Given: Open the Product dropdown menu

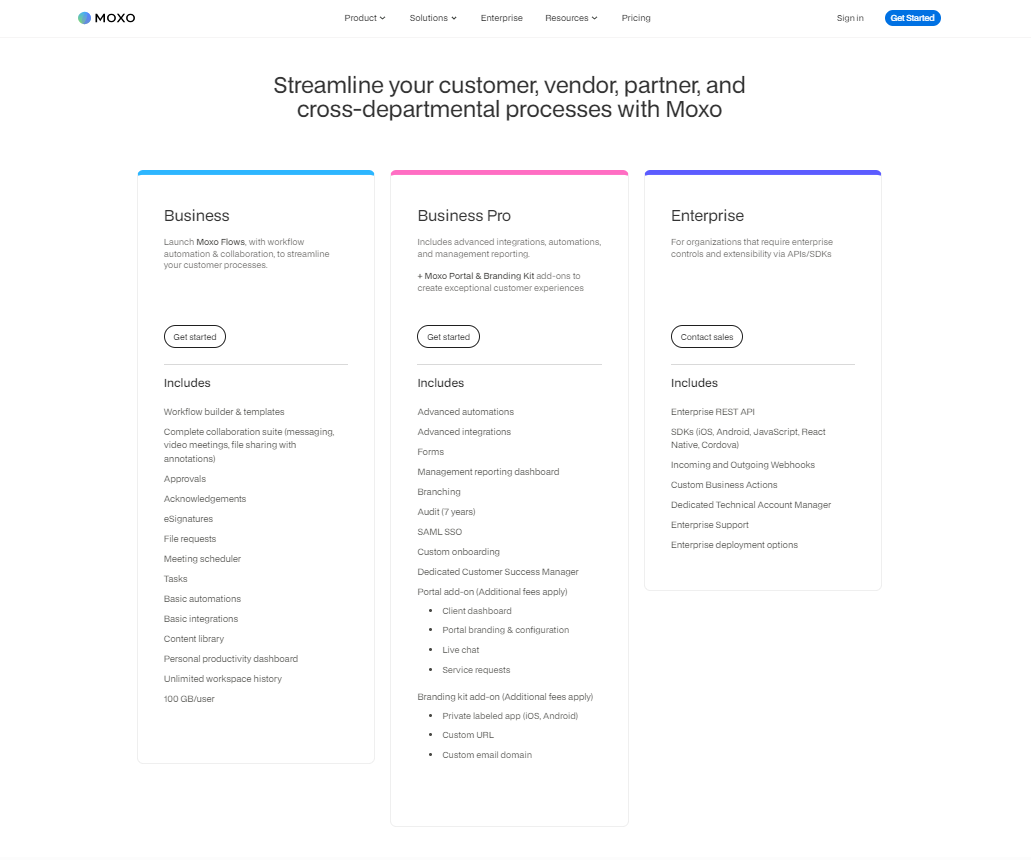Looking at the screenshot, I should 364,17.
